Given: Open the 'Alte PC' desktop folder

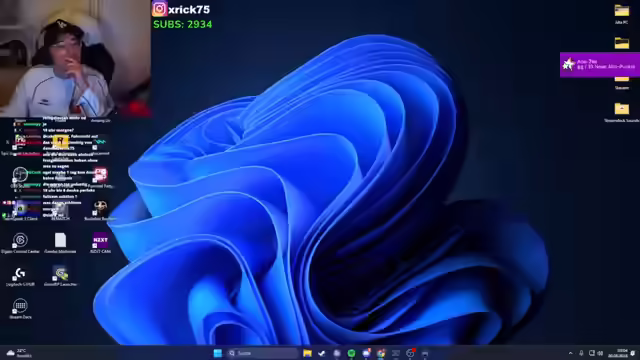Looking at the screenshot, I should 622,13.
